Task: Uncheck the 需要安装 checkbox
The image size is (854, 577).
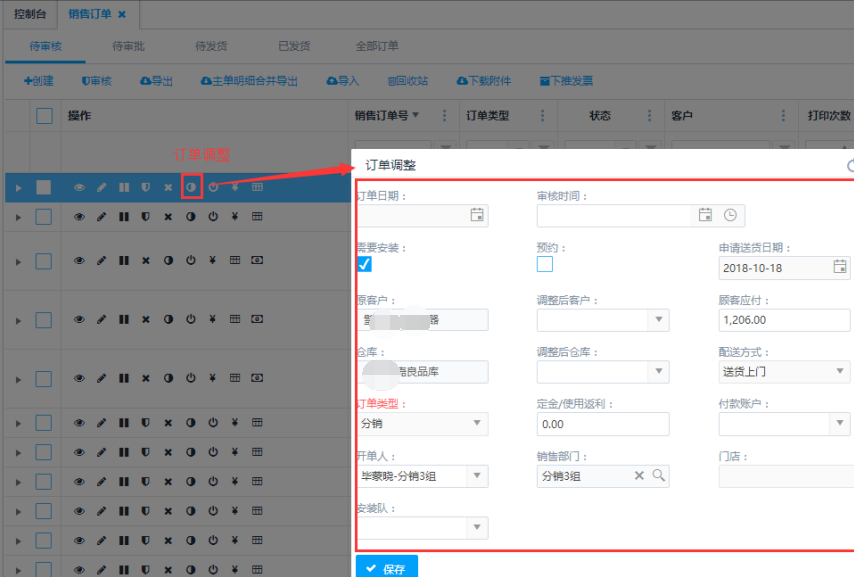Action: (x=364, y=264)
